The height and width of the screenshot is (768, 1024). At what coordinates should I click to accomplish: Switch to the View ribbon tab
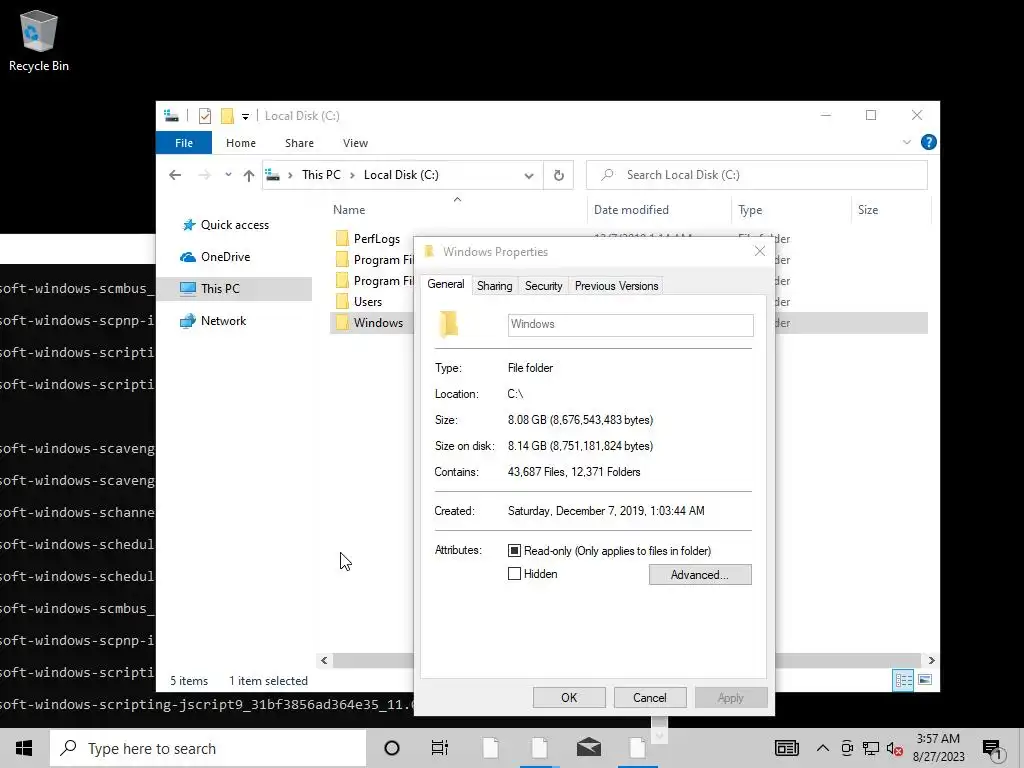point(355,143)
